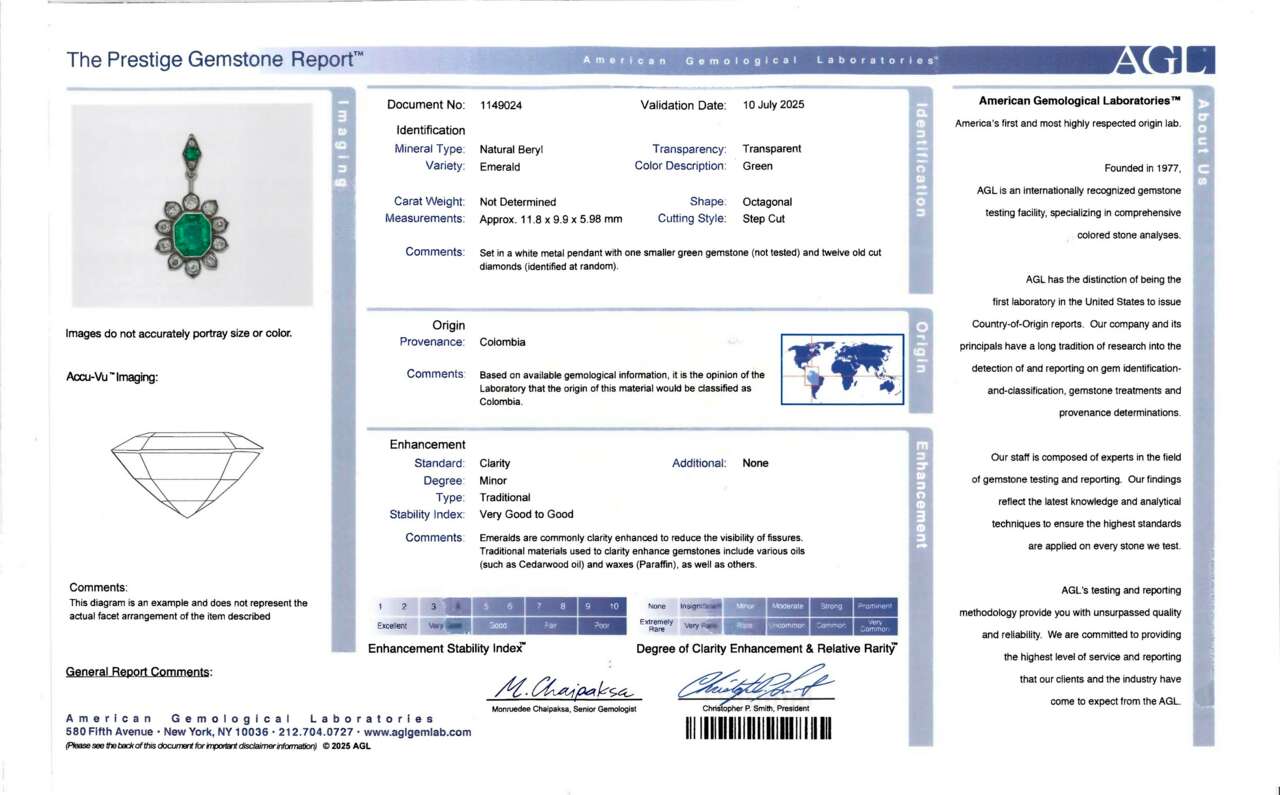Click the 'None' clarity enhancement cell
1280x795 pixels.
[x=657, y=606]
